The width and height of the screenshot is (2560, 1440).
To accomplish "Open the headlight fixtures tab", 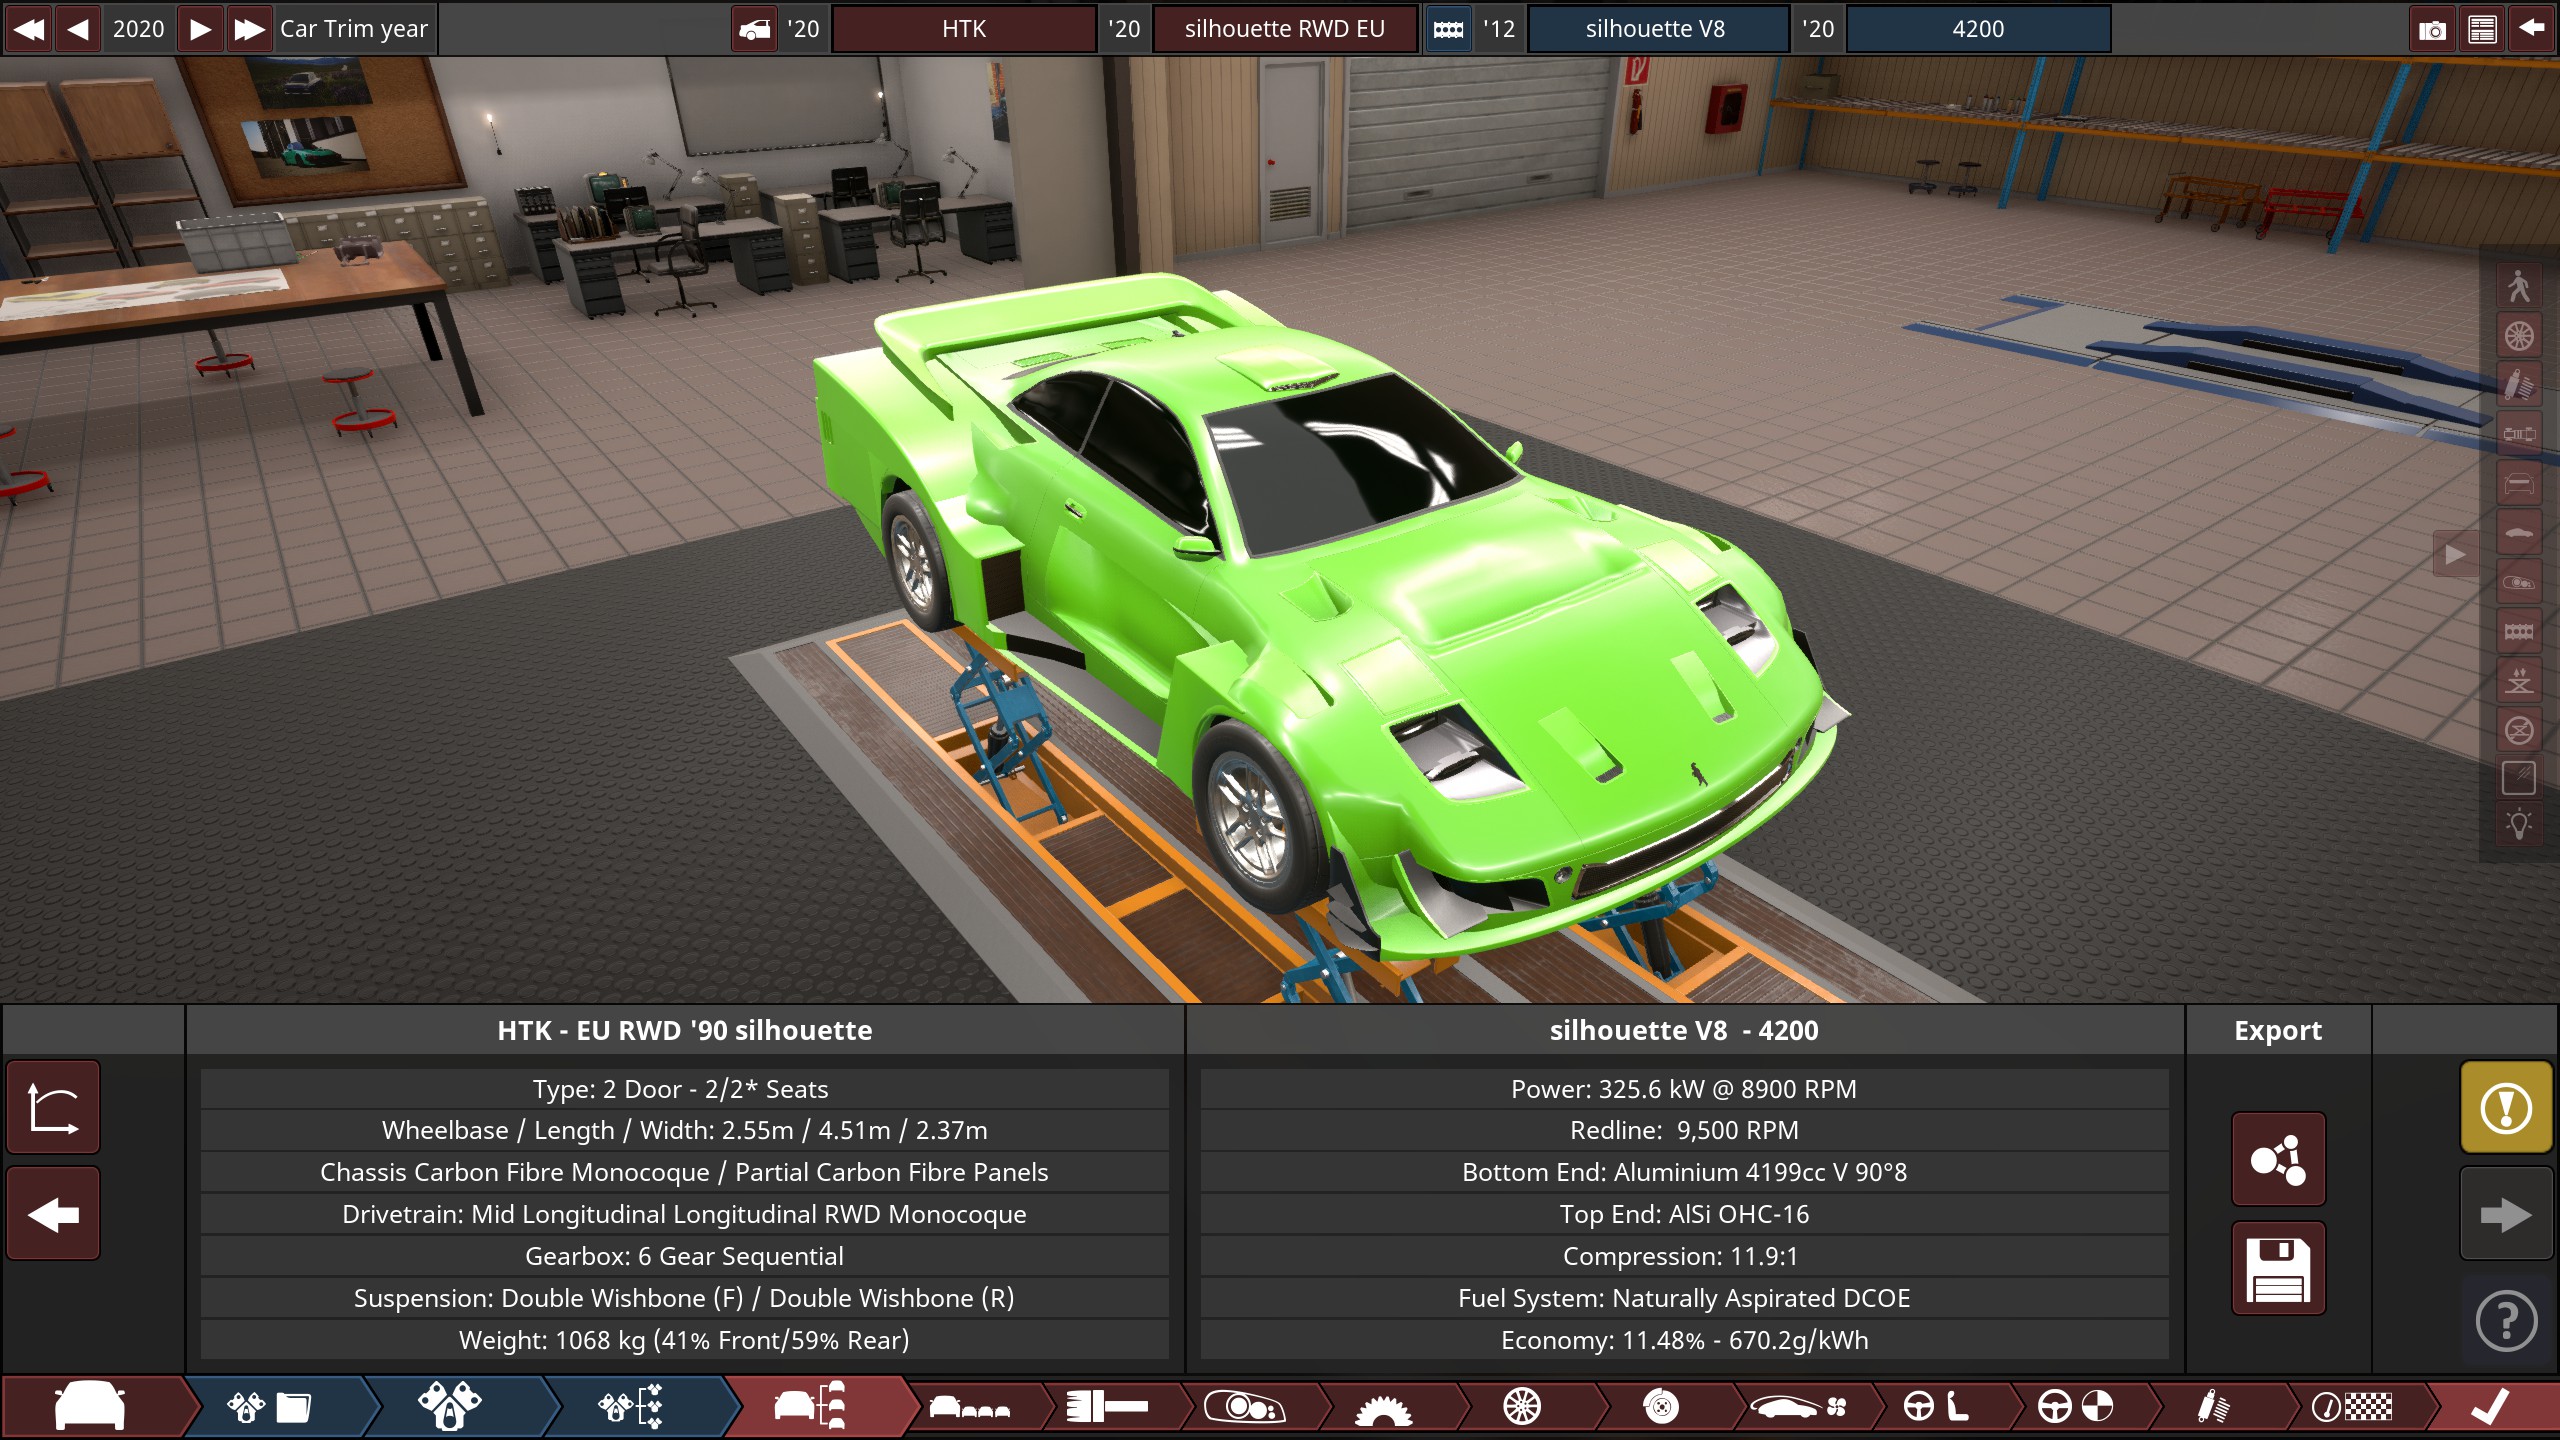I will (x=1245, y=1407).
